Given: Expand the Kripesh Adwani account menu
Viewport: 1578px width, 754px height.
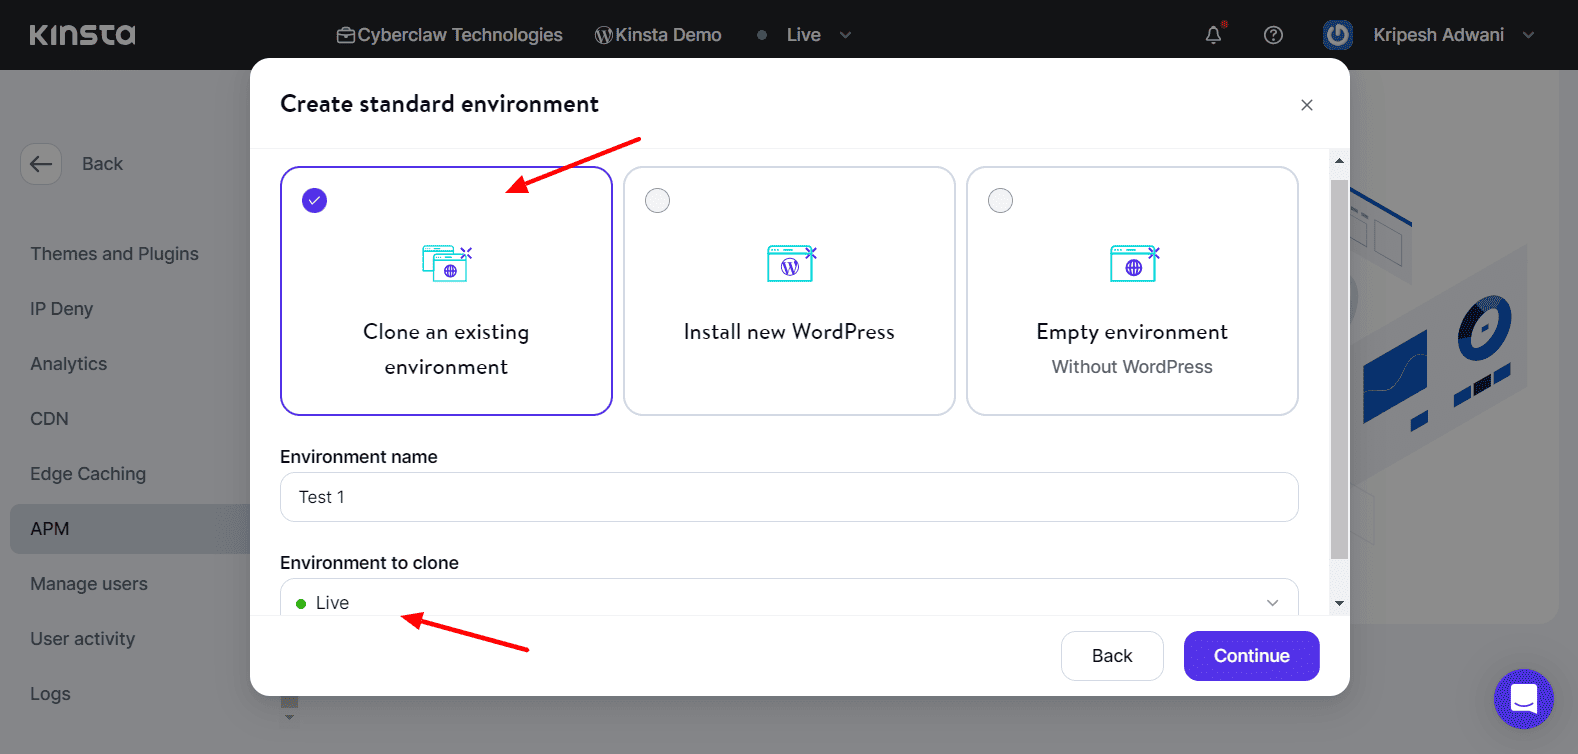Looking at the screenshot, I should [x=1528, y=35].
